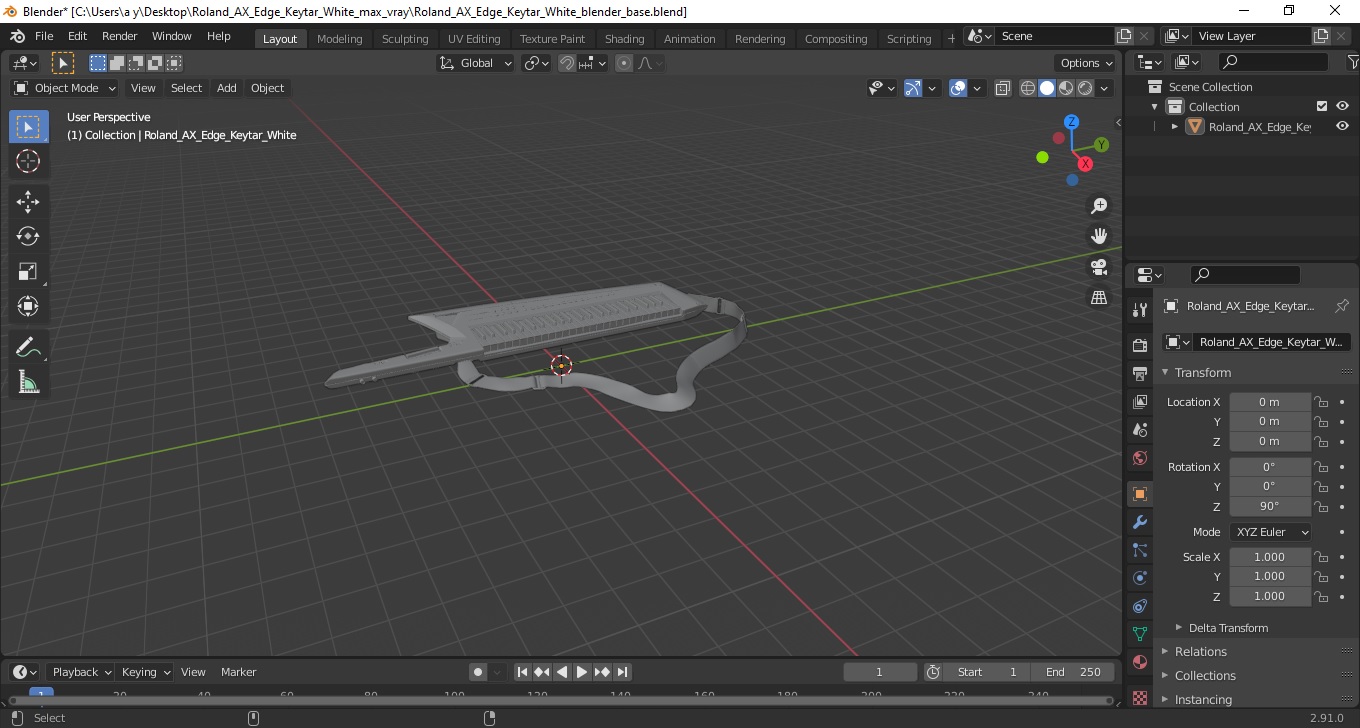
Task: Expand the Collections panel
Action: [x=1205, y=676]
